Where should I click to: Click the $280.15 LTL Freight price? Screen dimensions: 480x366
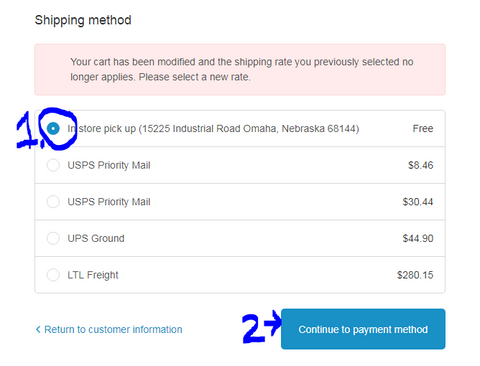[x=415, y=275]
